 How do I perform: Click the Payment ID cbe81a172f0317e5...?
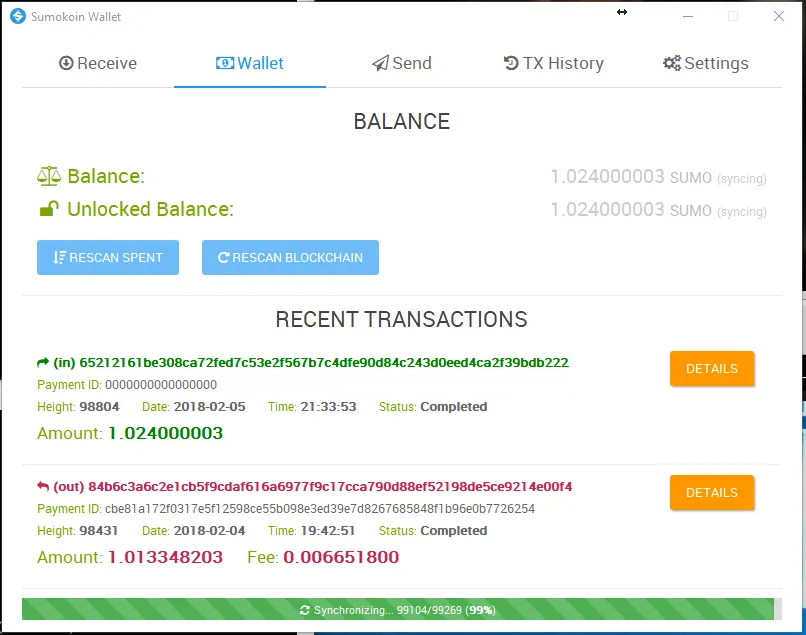(320, 509)
